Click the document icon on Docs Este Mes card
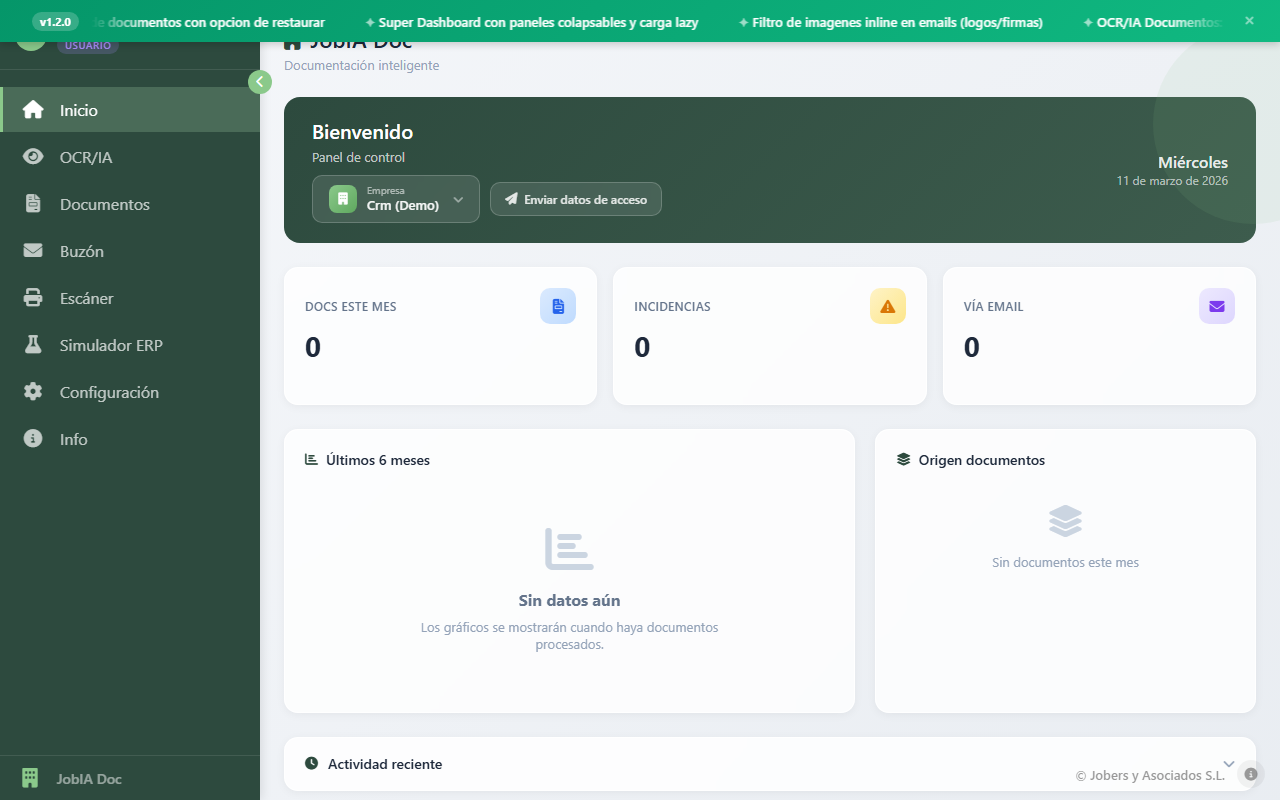 coord(557,306)
